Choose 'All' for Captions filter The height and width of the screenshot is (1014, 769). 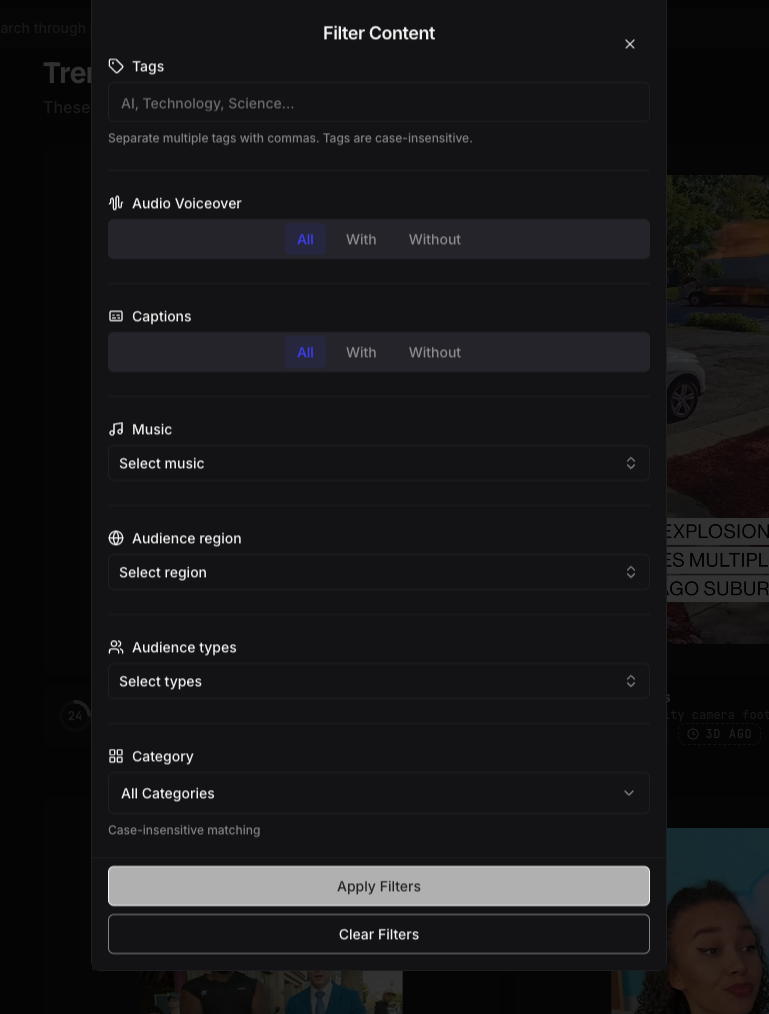pyautogui.click(x=305, y=352)
